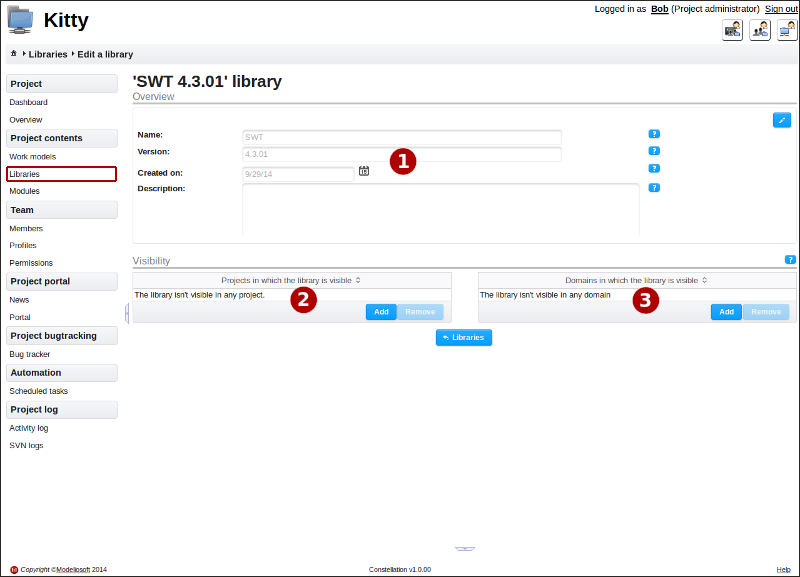The image size is (800, 577).
Task: Click the Project bugtracking section header
Action: [x=62, y=336]
